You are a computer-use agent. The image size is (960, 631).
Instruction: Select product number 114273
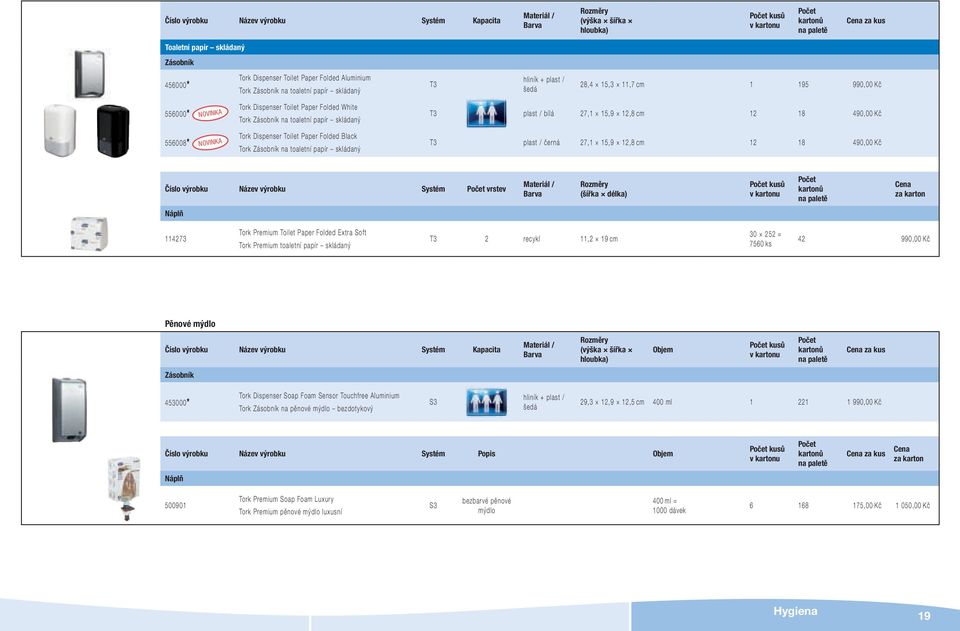tap(175, 239)
